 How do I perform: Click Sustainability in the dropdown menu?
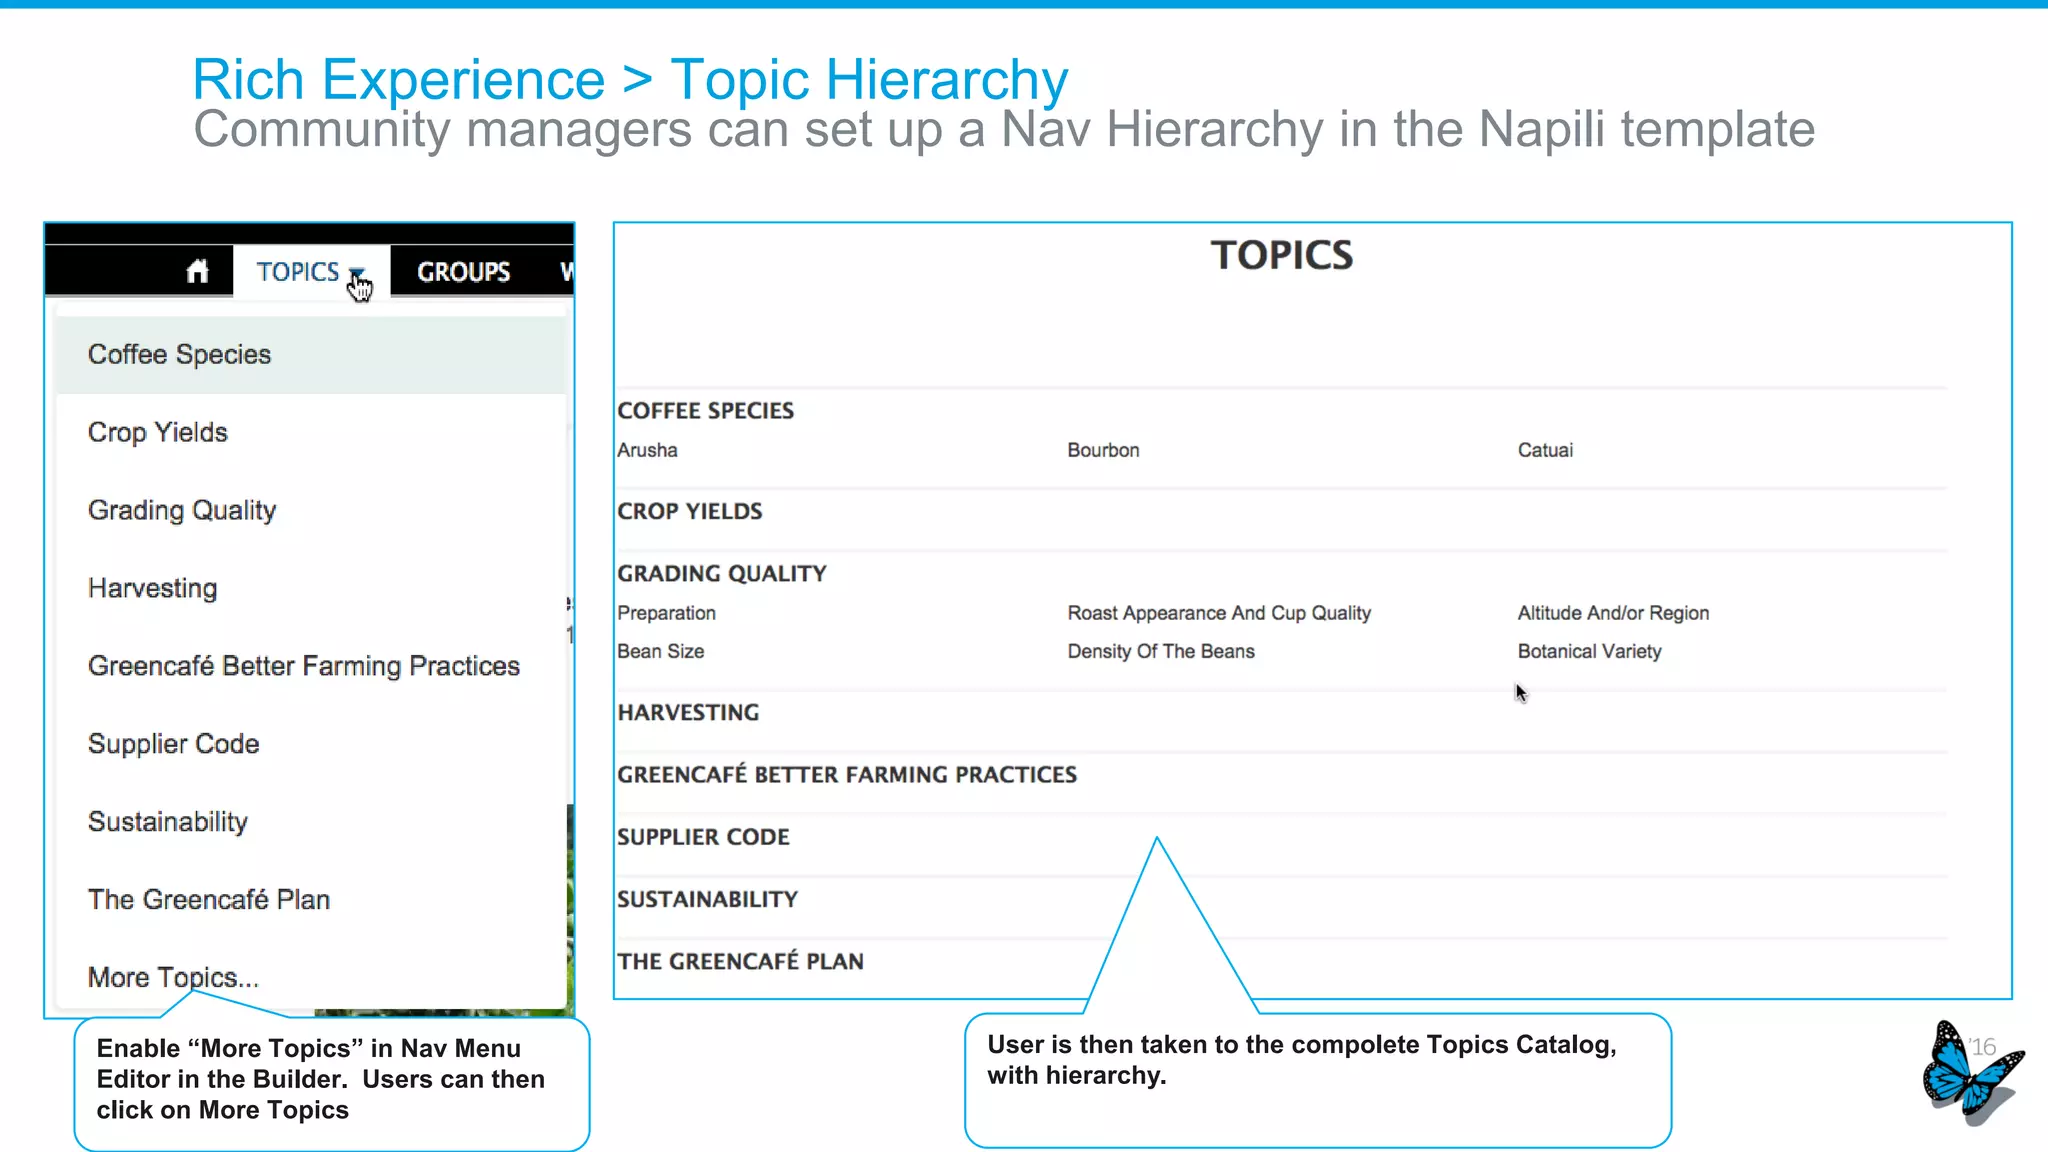click(167, 822)
